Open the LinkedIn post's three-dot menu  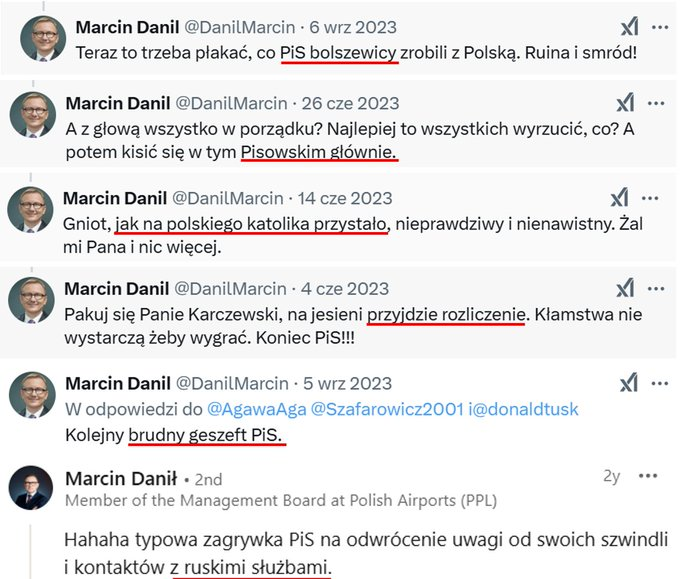tap(651, 476)
